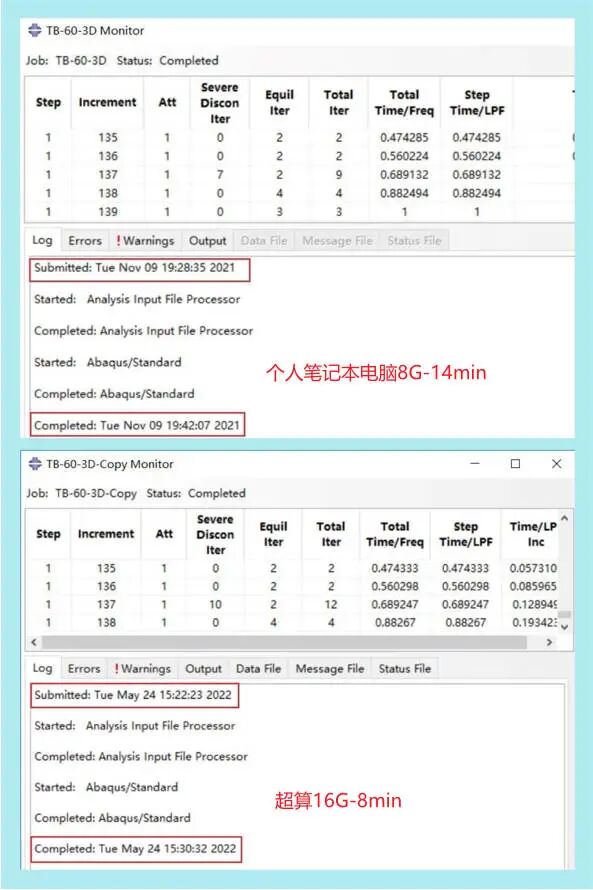The image size is (593, 890).
Task: Open the Output tab in TB-60-3D-Copy Monitor
Action: click(x=203, y=669)
